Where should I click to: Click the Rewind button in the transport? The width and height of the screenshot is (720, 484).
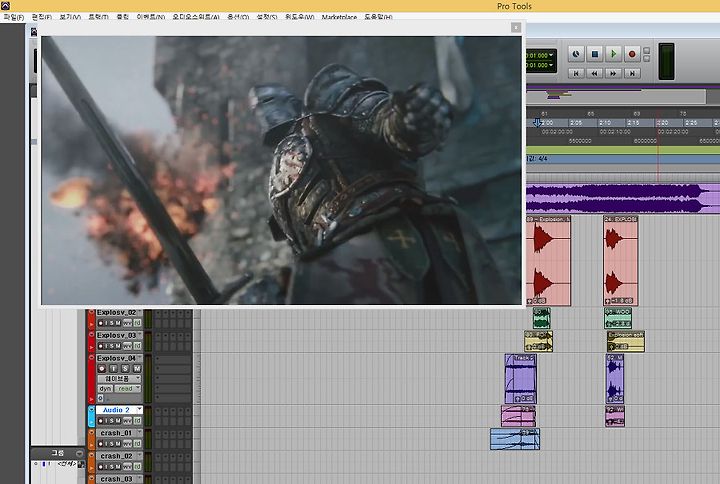(595, 73)
